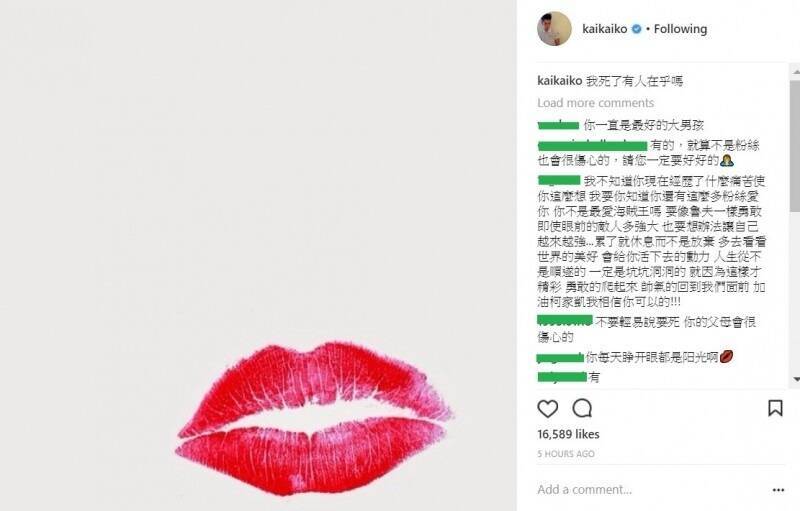This screenshot has height=511, width=800.
Task: Click the comments scrollbar up arrow
Action: pyautogui.click(x=796, y=71)
